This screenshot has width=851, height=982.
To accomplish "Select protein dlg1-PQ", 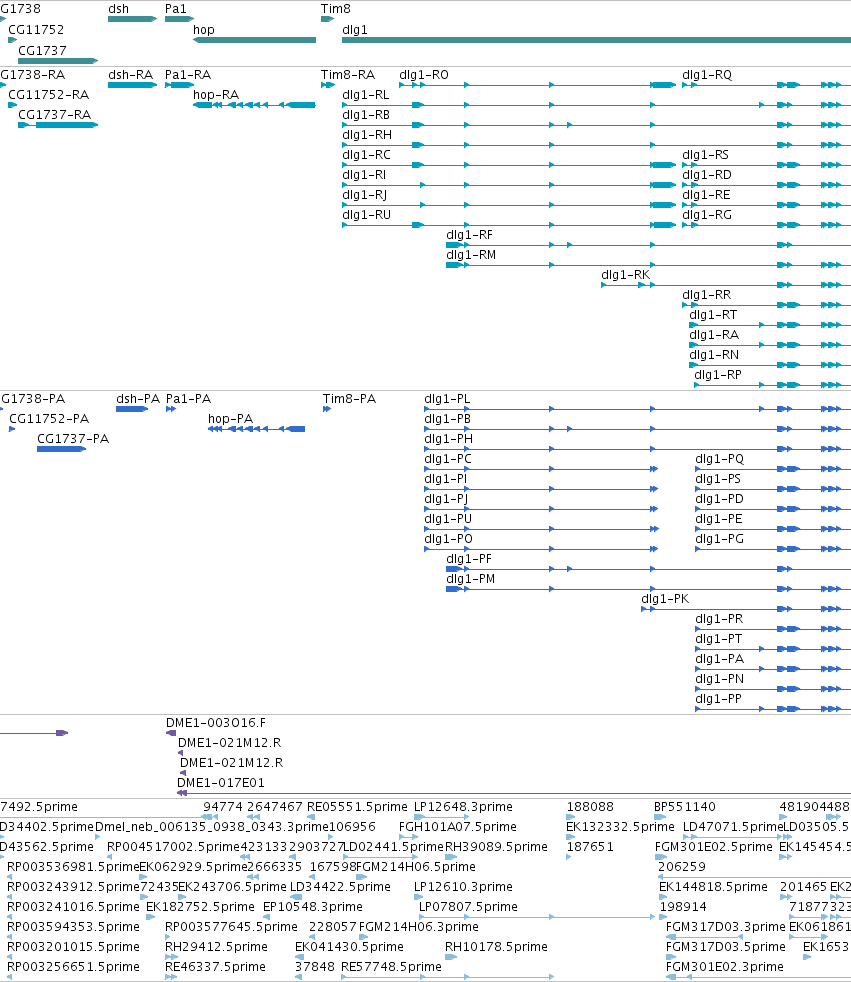I will pyautogui.click(x=719, y=459).
